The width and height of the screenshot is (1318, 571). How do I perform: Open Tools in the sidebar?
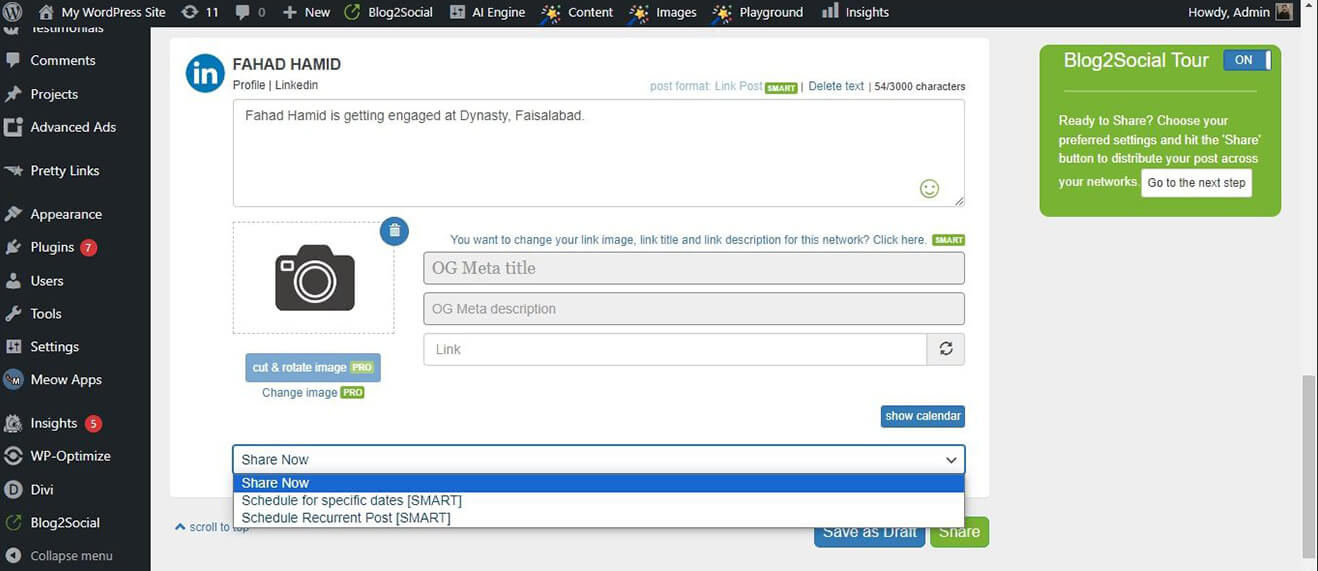click(x=46, y=313)
